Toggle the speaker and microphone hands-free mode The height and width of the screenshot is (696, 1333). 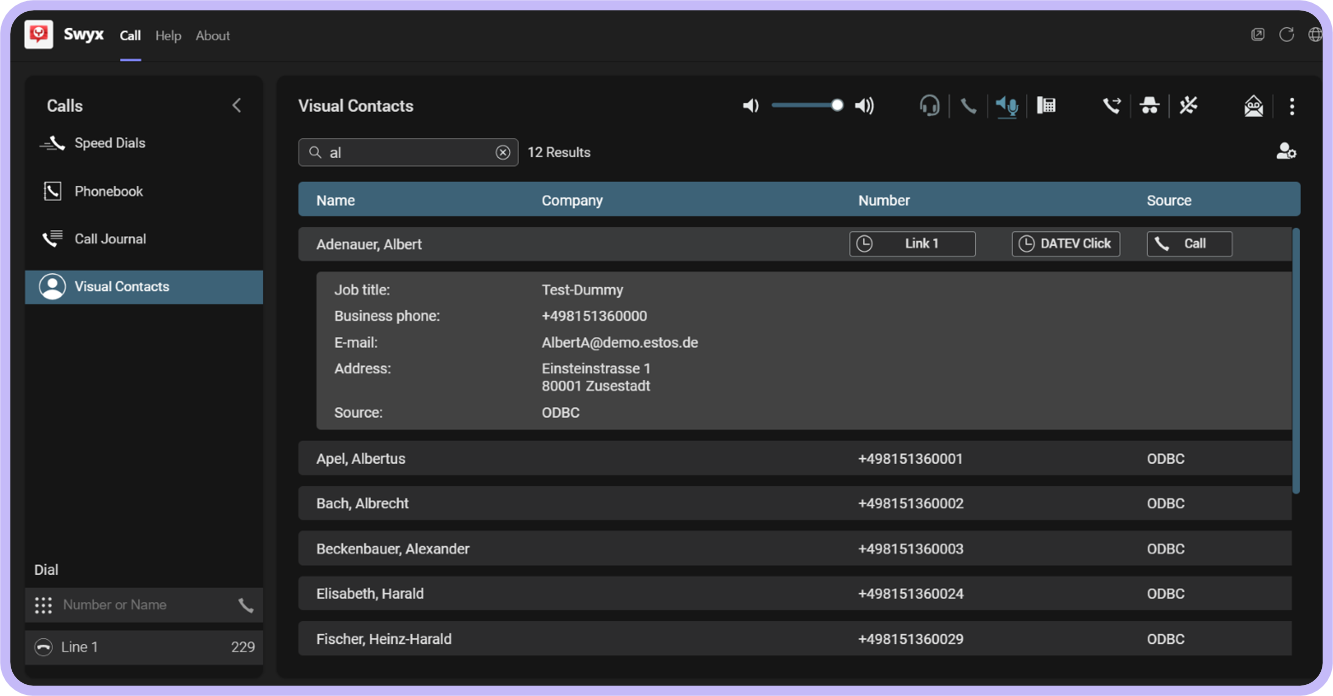[1007, 106]
